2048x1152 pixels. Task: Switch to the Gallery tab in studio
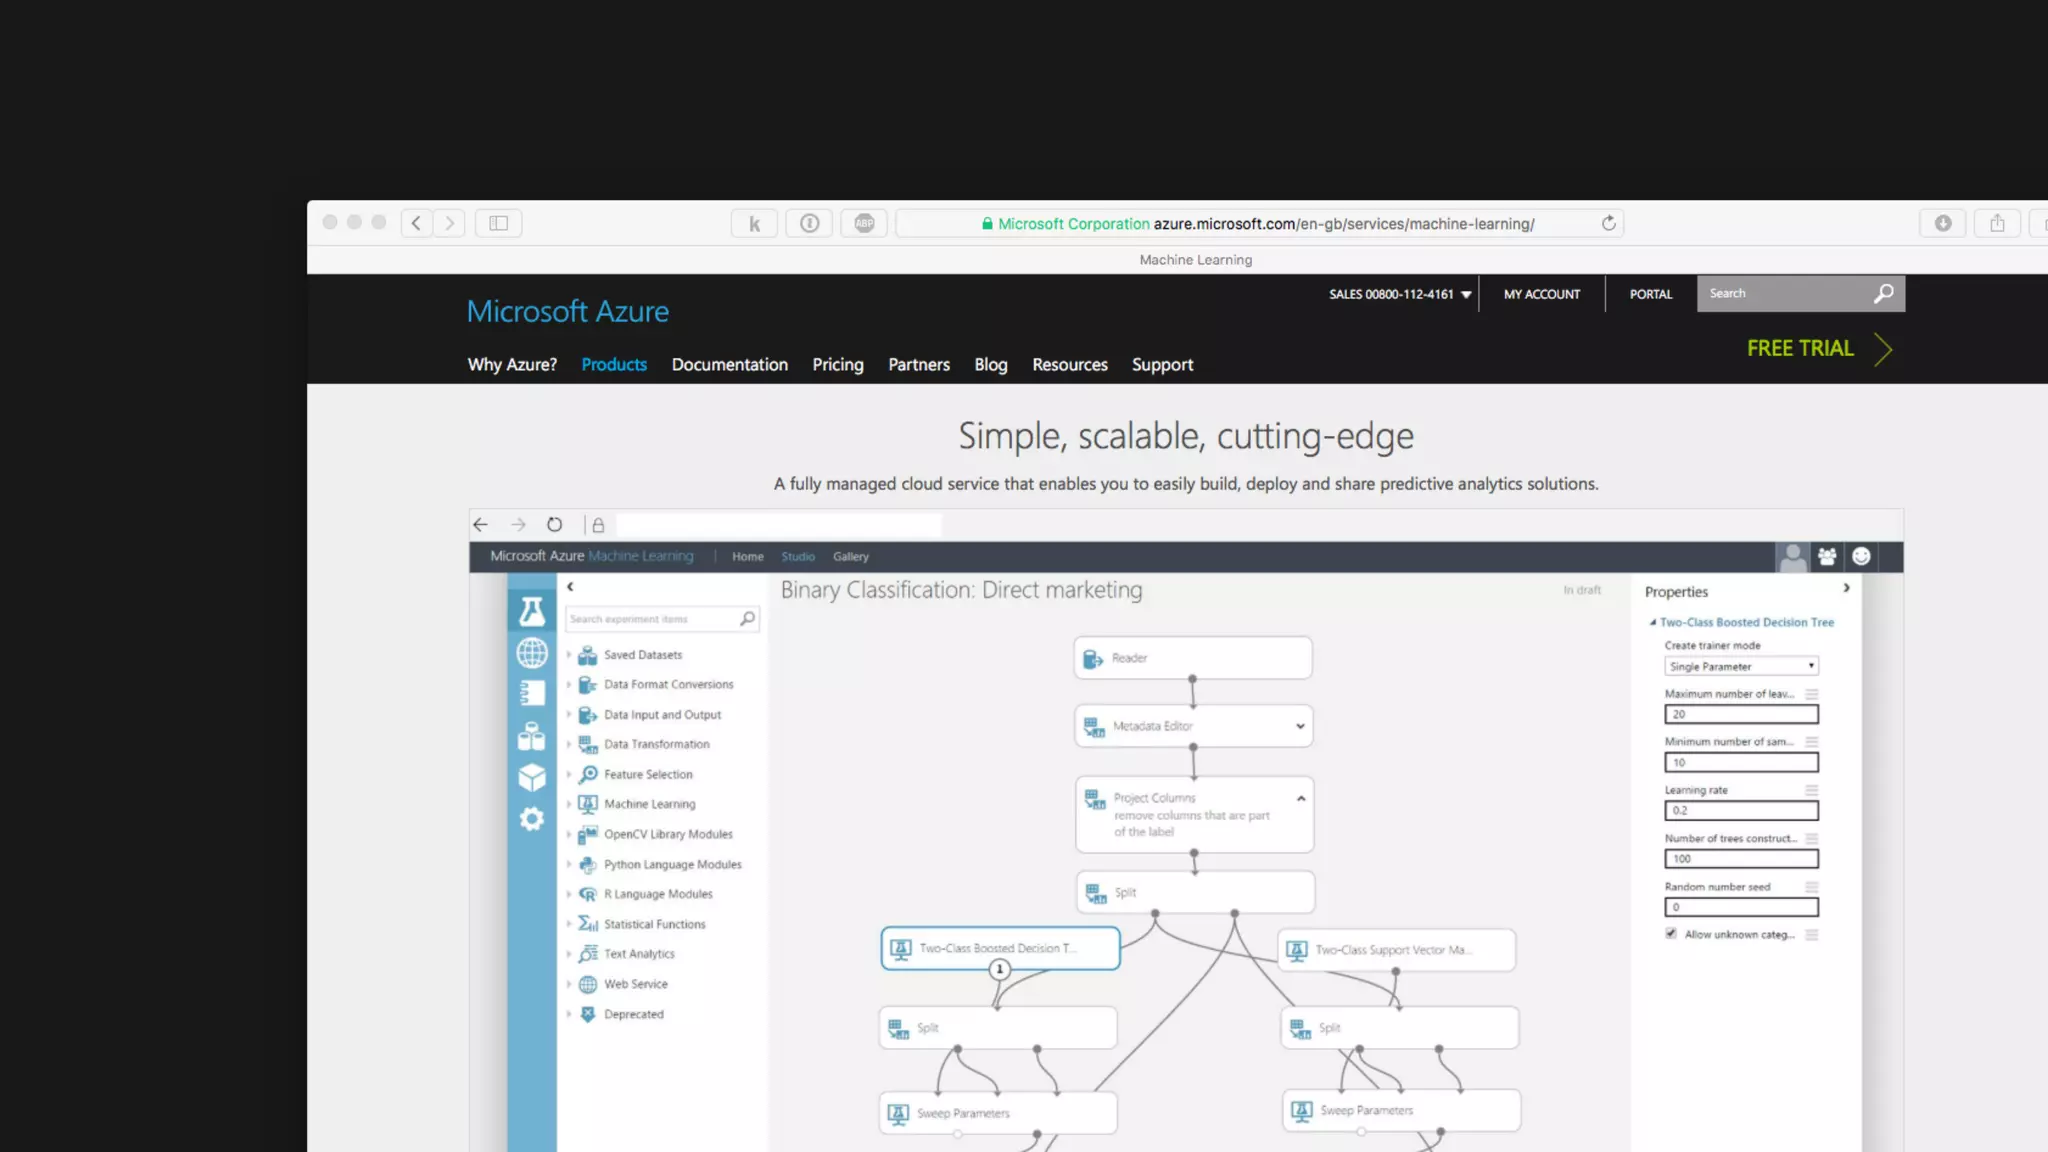[850, 557]
